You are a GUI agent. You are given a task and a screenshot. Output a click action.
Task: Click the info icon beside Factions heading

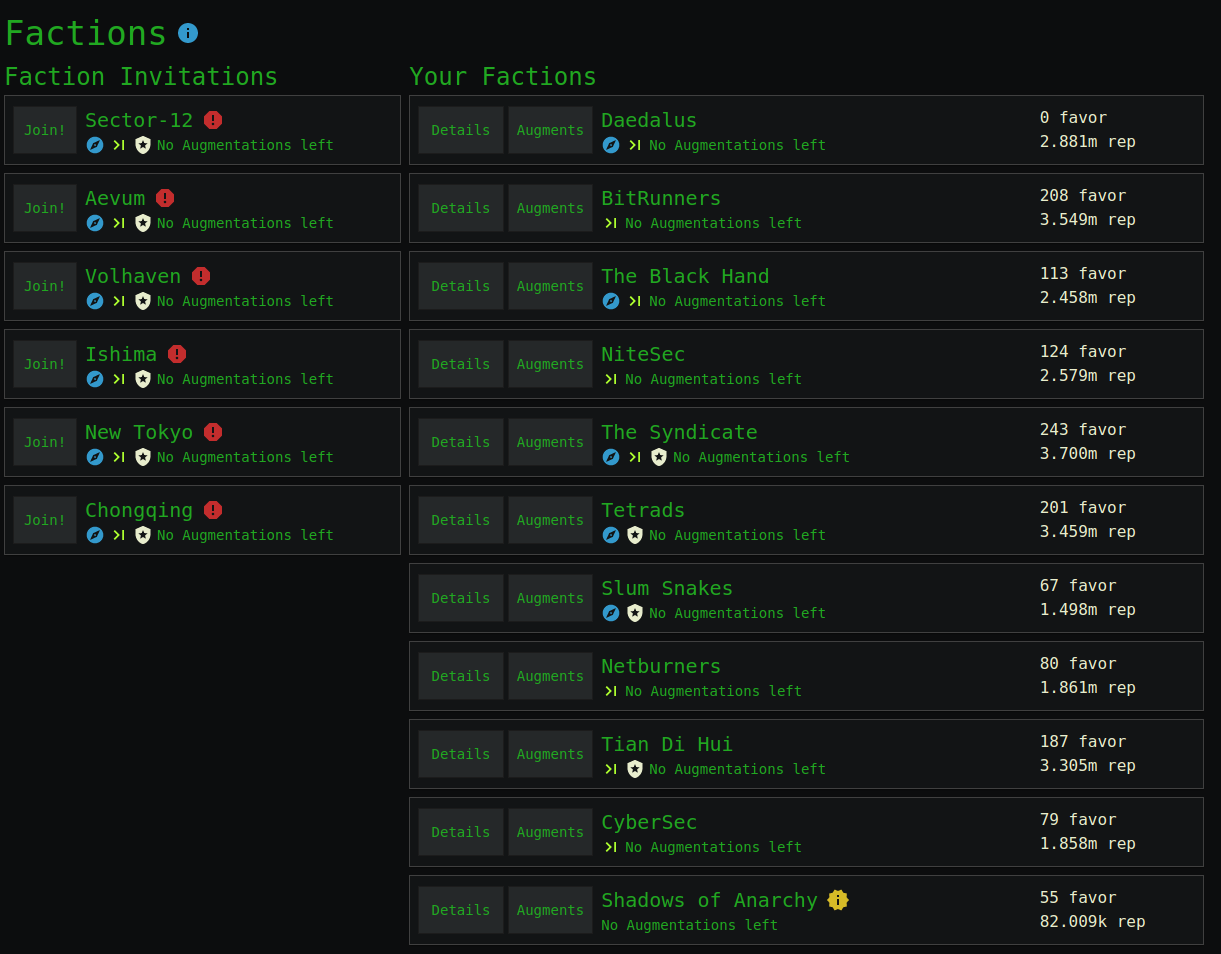[x=188, y=33]
